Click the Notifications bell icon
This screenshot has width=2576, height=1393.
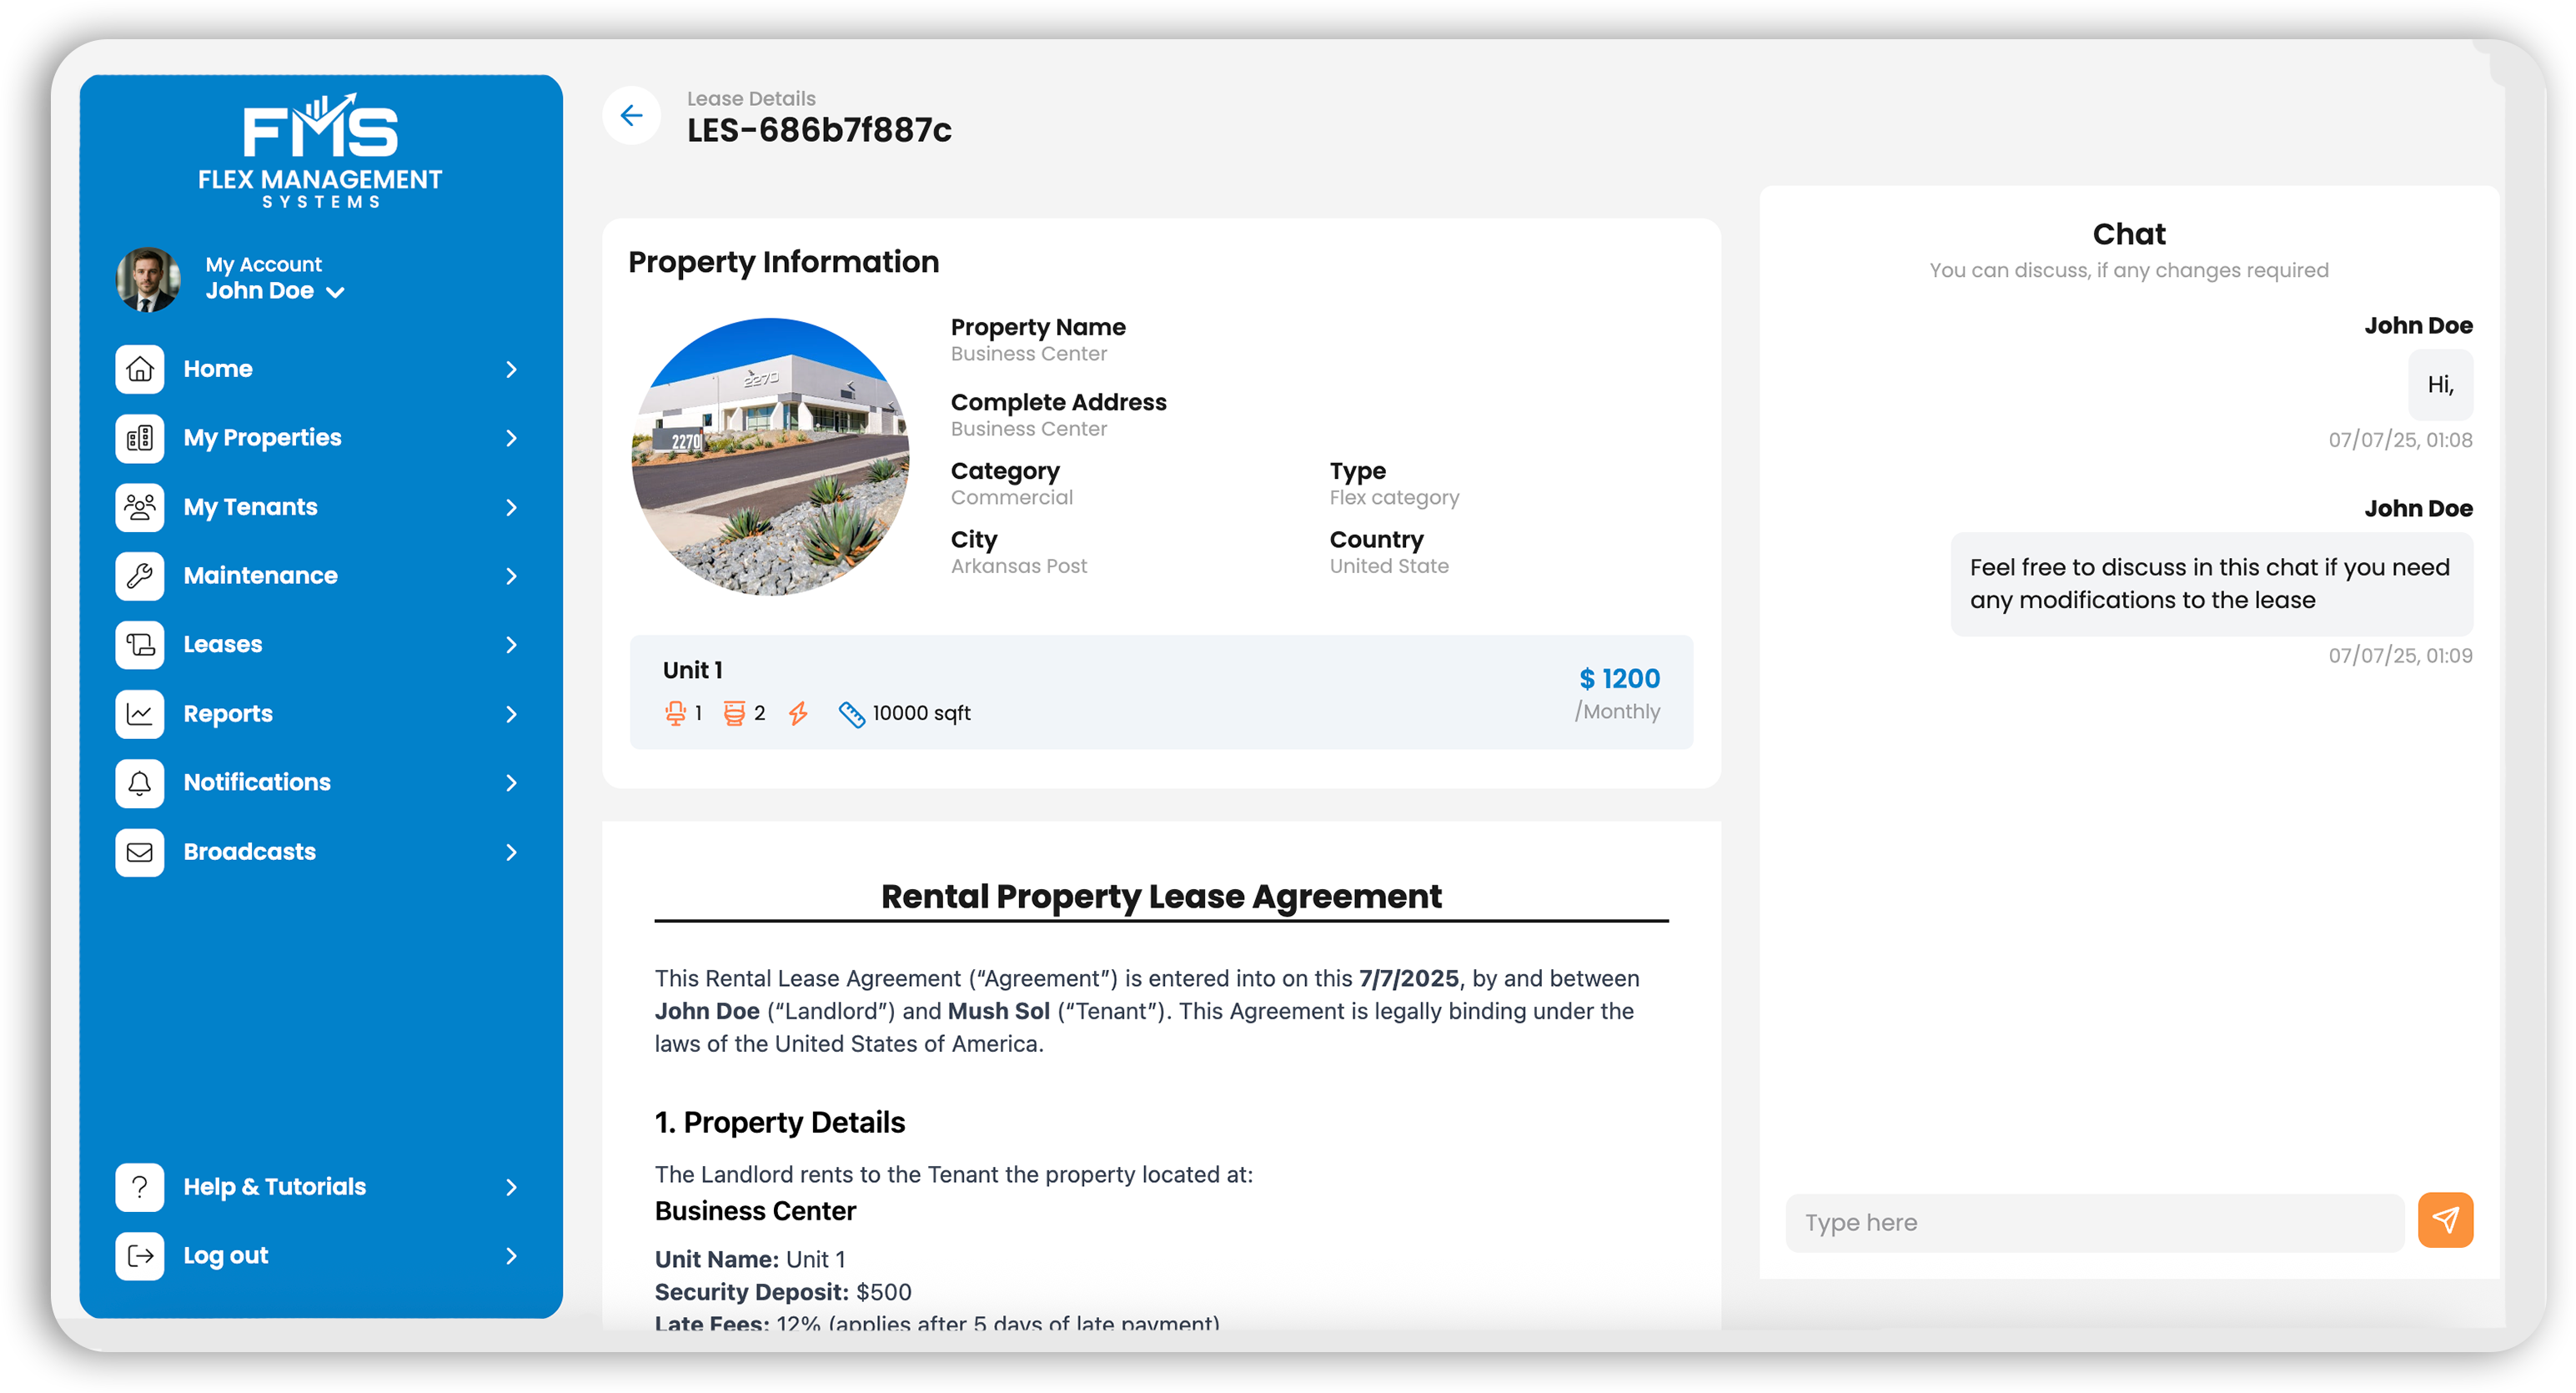(x=140, y=783)
